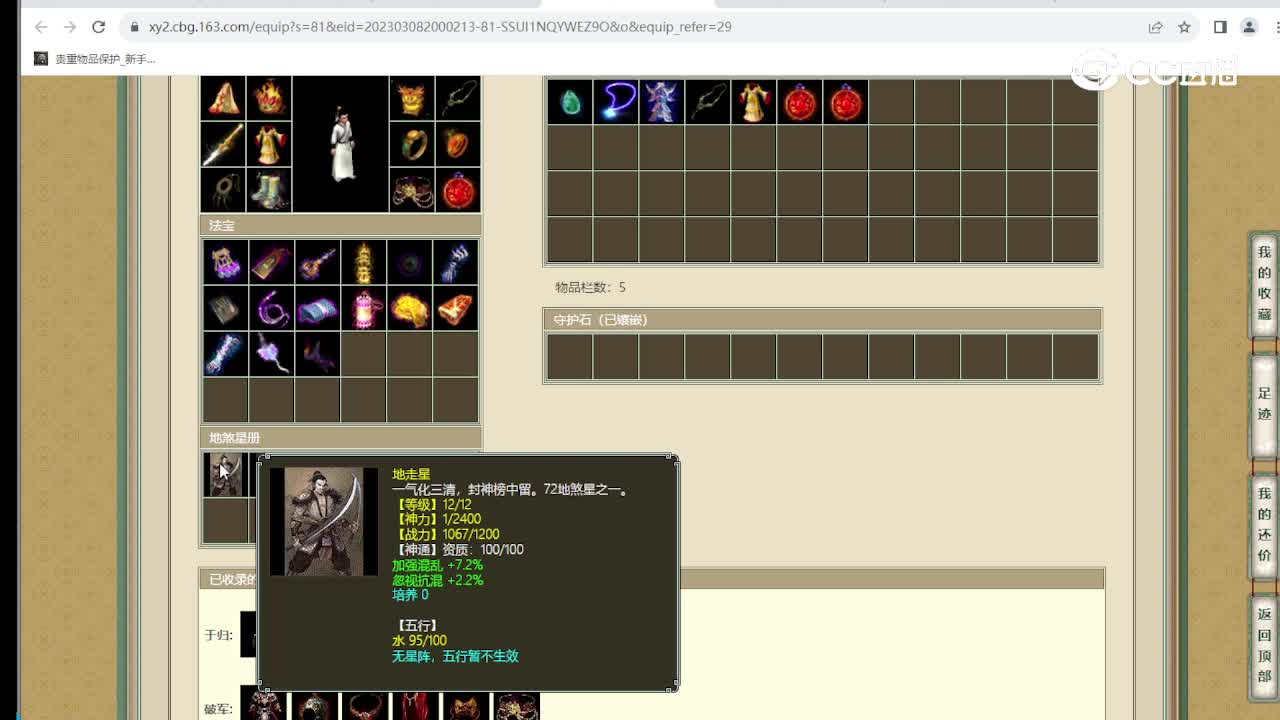Open the 我的收藏 side tab
1280x720 pixels.
1264,283
